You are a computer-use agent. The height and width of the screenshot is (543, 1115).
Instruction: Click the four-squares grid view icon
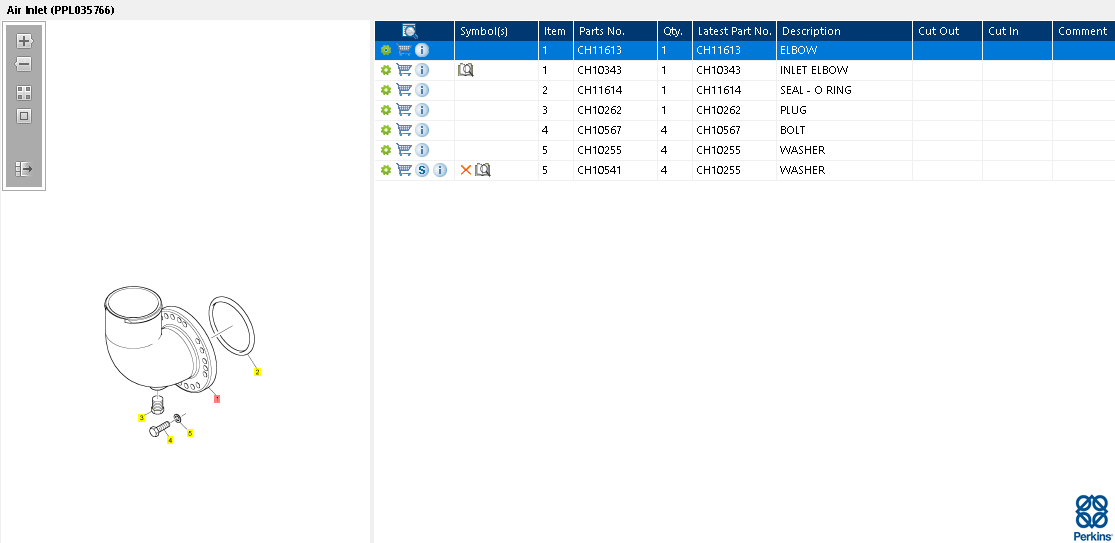click(24, 92)
